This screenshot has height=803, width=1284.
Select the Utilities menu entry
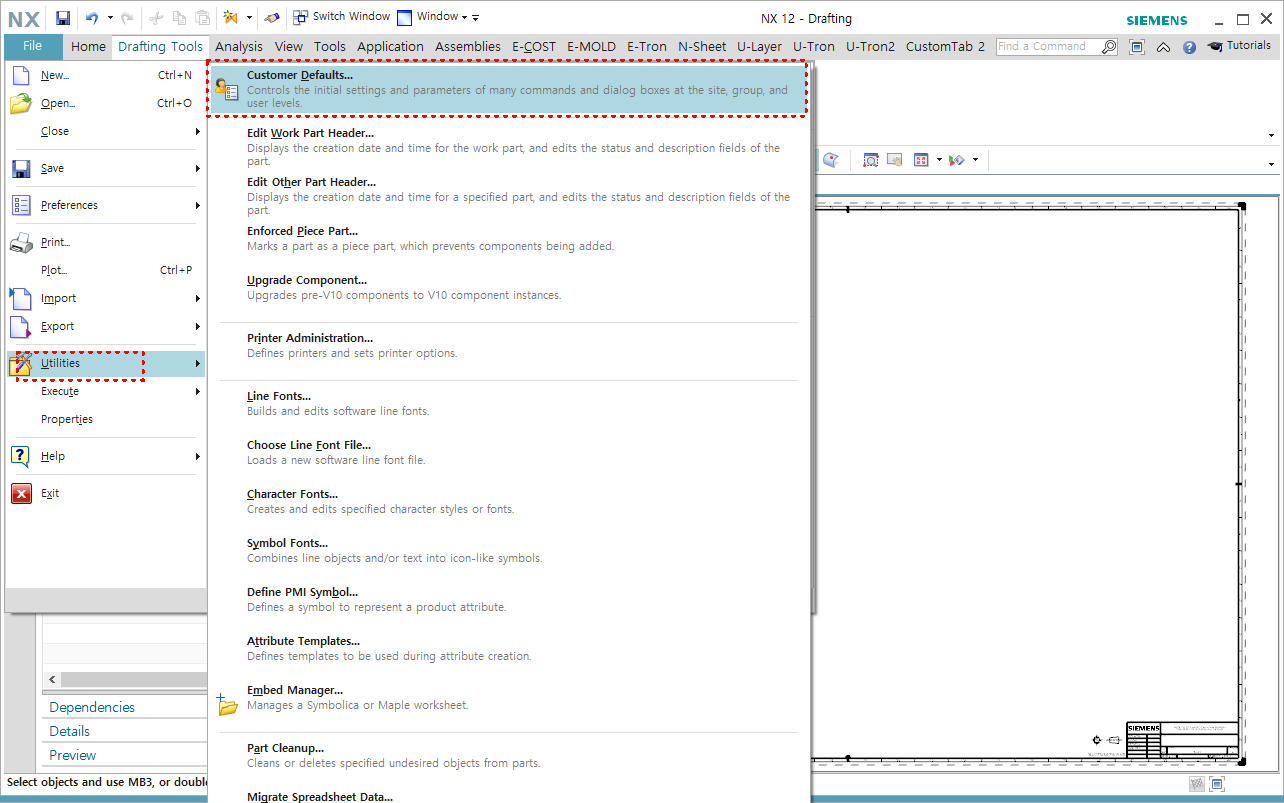[105, 363]
